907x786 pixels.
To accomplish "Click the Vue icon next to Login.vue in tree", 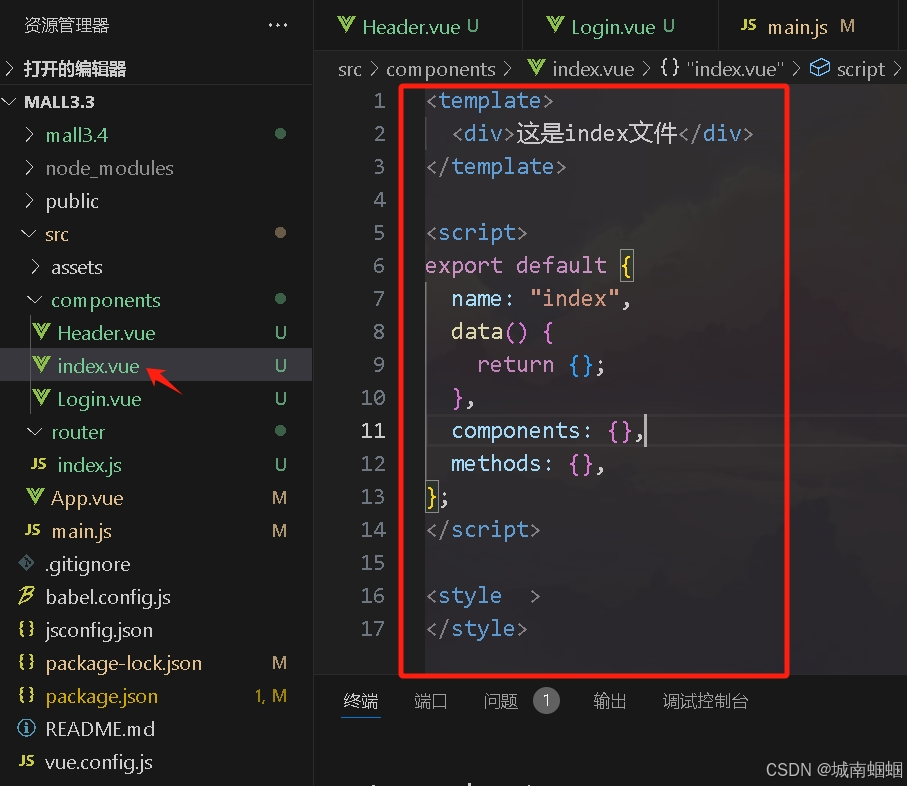I will [x=41, y=398].
